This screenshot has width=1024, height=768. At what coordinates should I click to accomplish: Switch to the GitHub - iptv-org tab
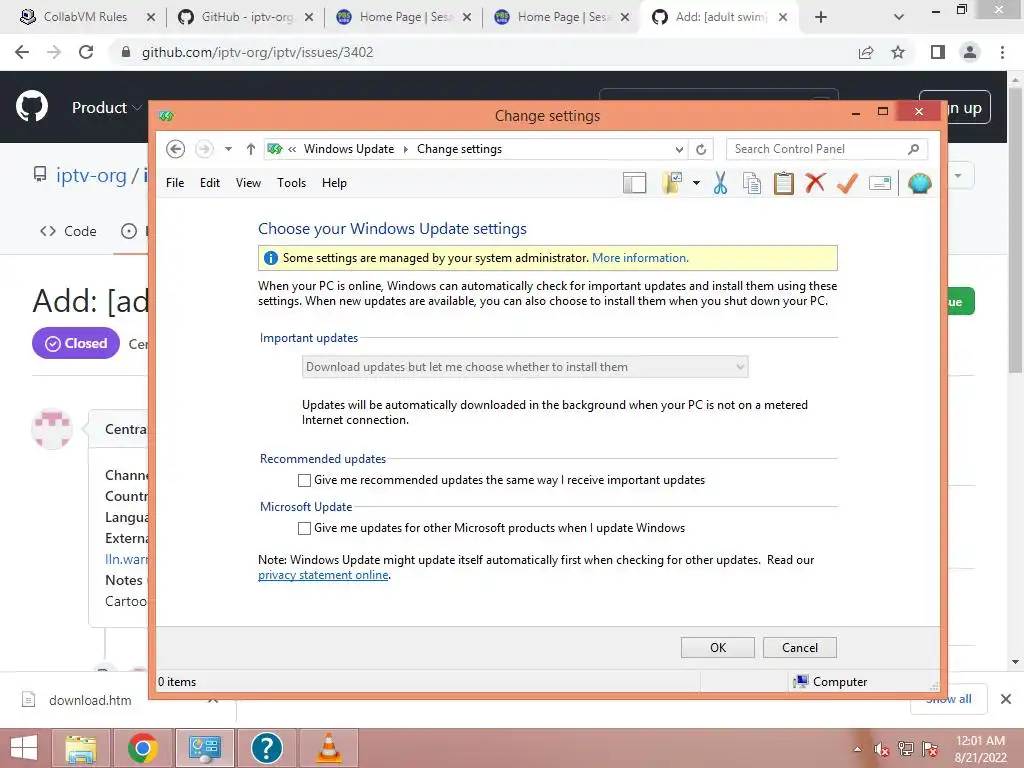(247, 17)
